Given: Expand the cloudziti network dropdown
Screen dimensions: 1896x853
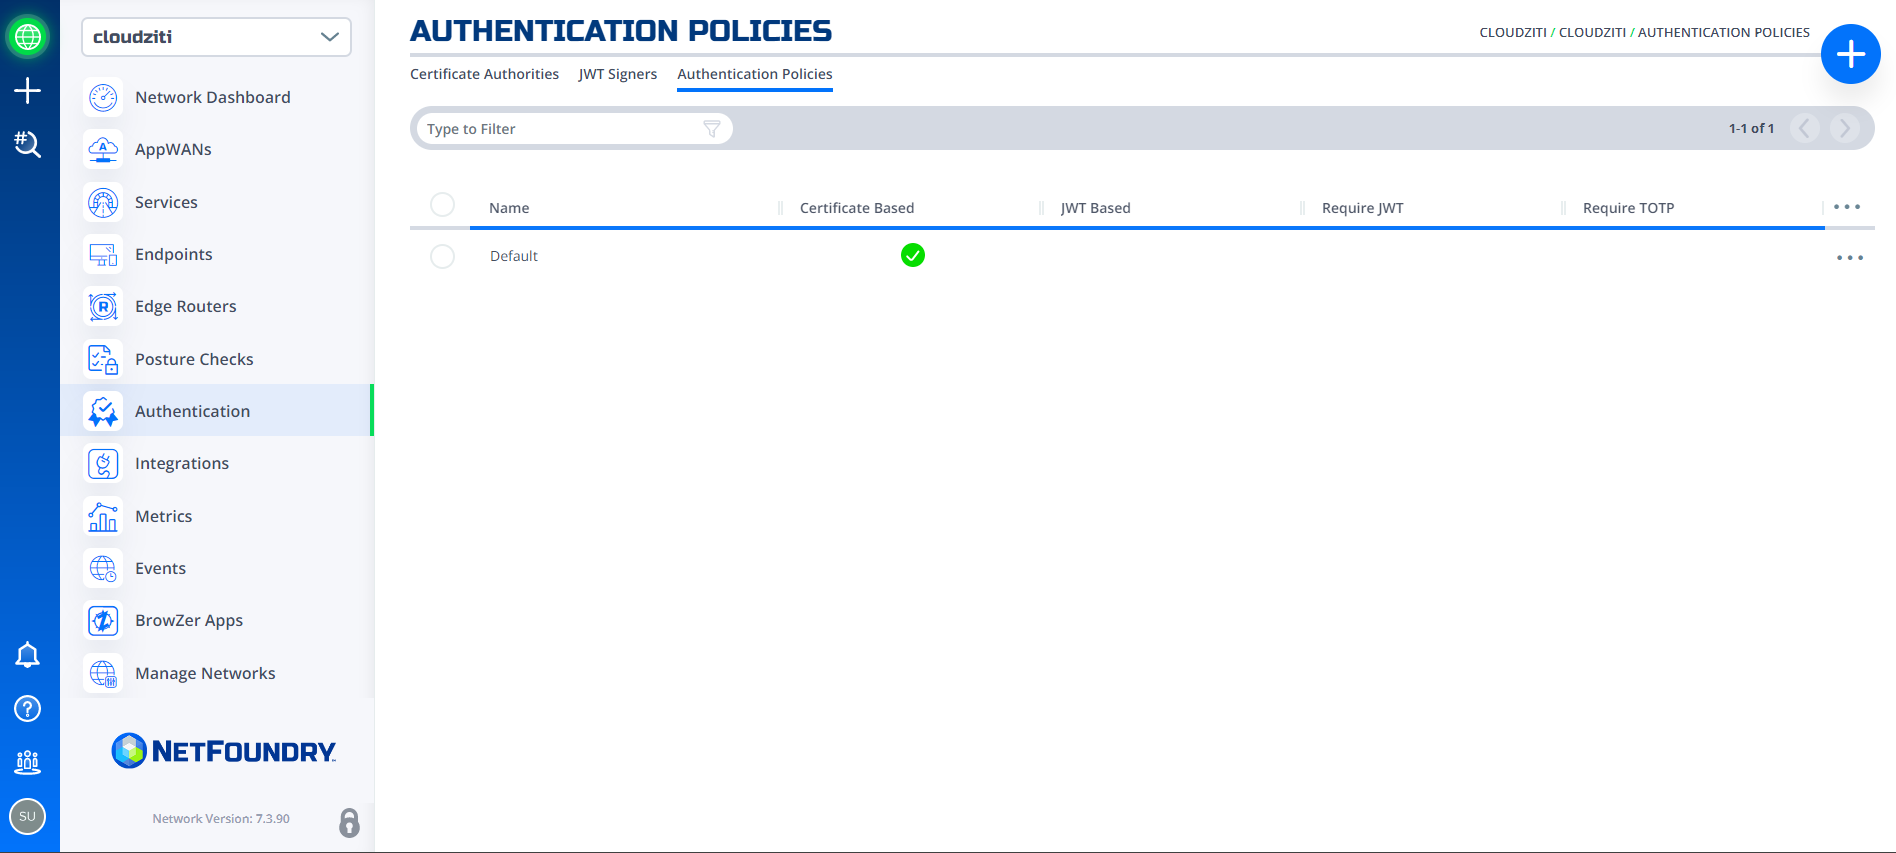Looking at the screenshot, I should click(216, 37).
